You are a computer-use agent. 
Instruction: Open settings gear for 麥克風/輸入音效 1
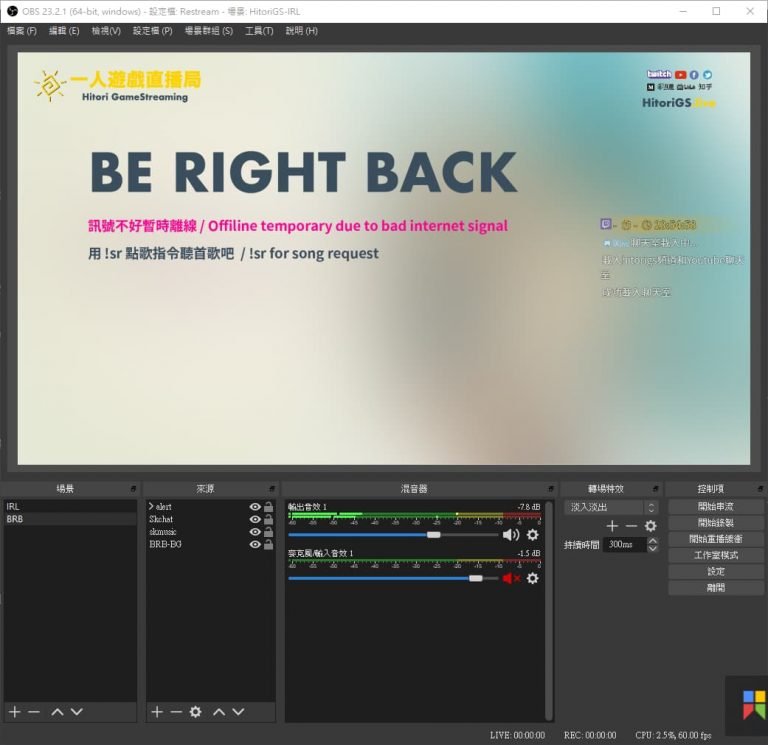click(532, 578)
